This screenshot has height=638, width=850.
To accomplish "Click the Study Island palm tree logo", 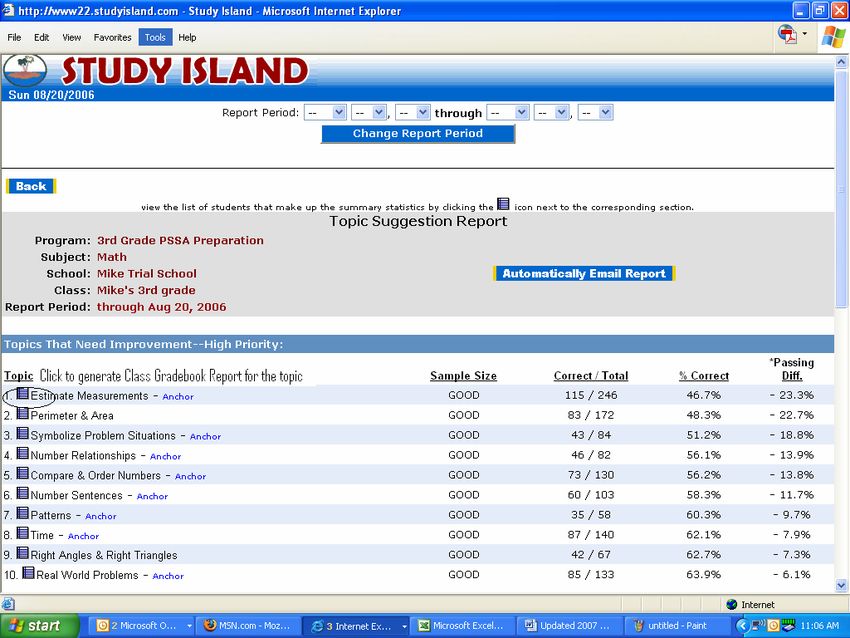I will 25,70.
